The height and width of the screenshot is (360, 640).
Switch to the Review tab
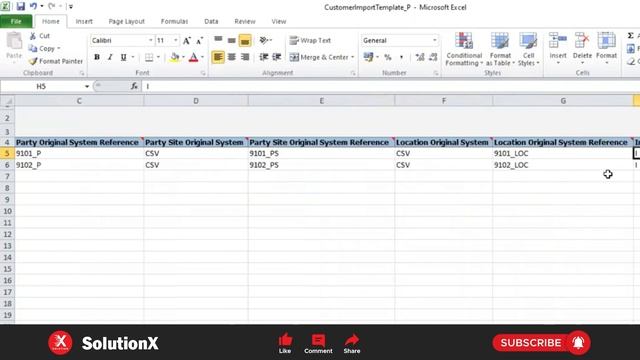pyautogui.click(x=245, y=21)
